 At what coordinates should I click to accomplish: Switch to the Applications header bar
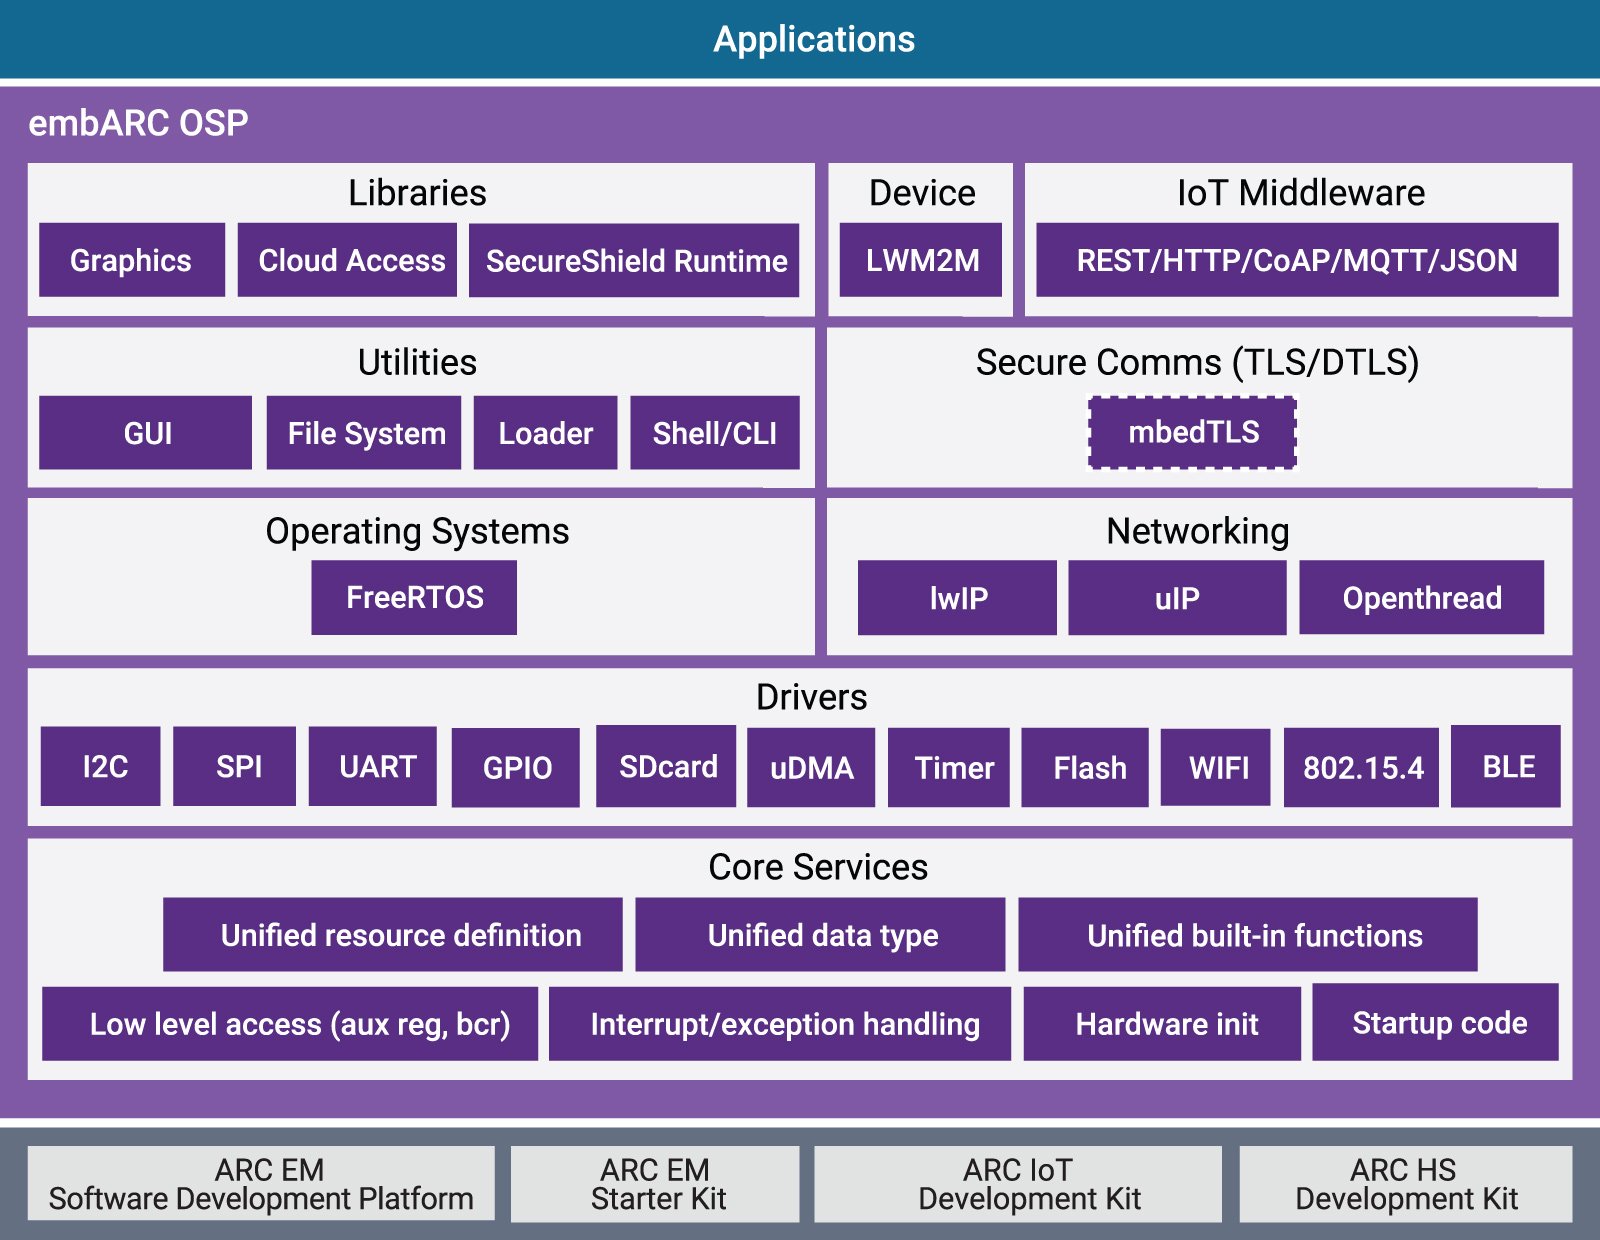(814, 41)
